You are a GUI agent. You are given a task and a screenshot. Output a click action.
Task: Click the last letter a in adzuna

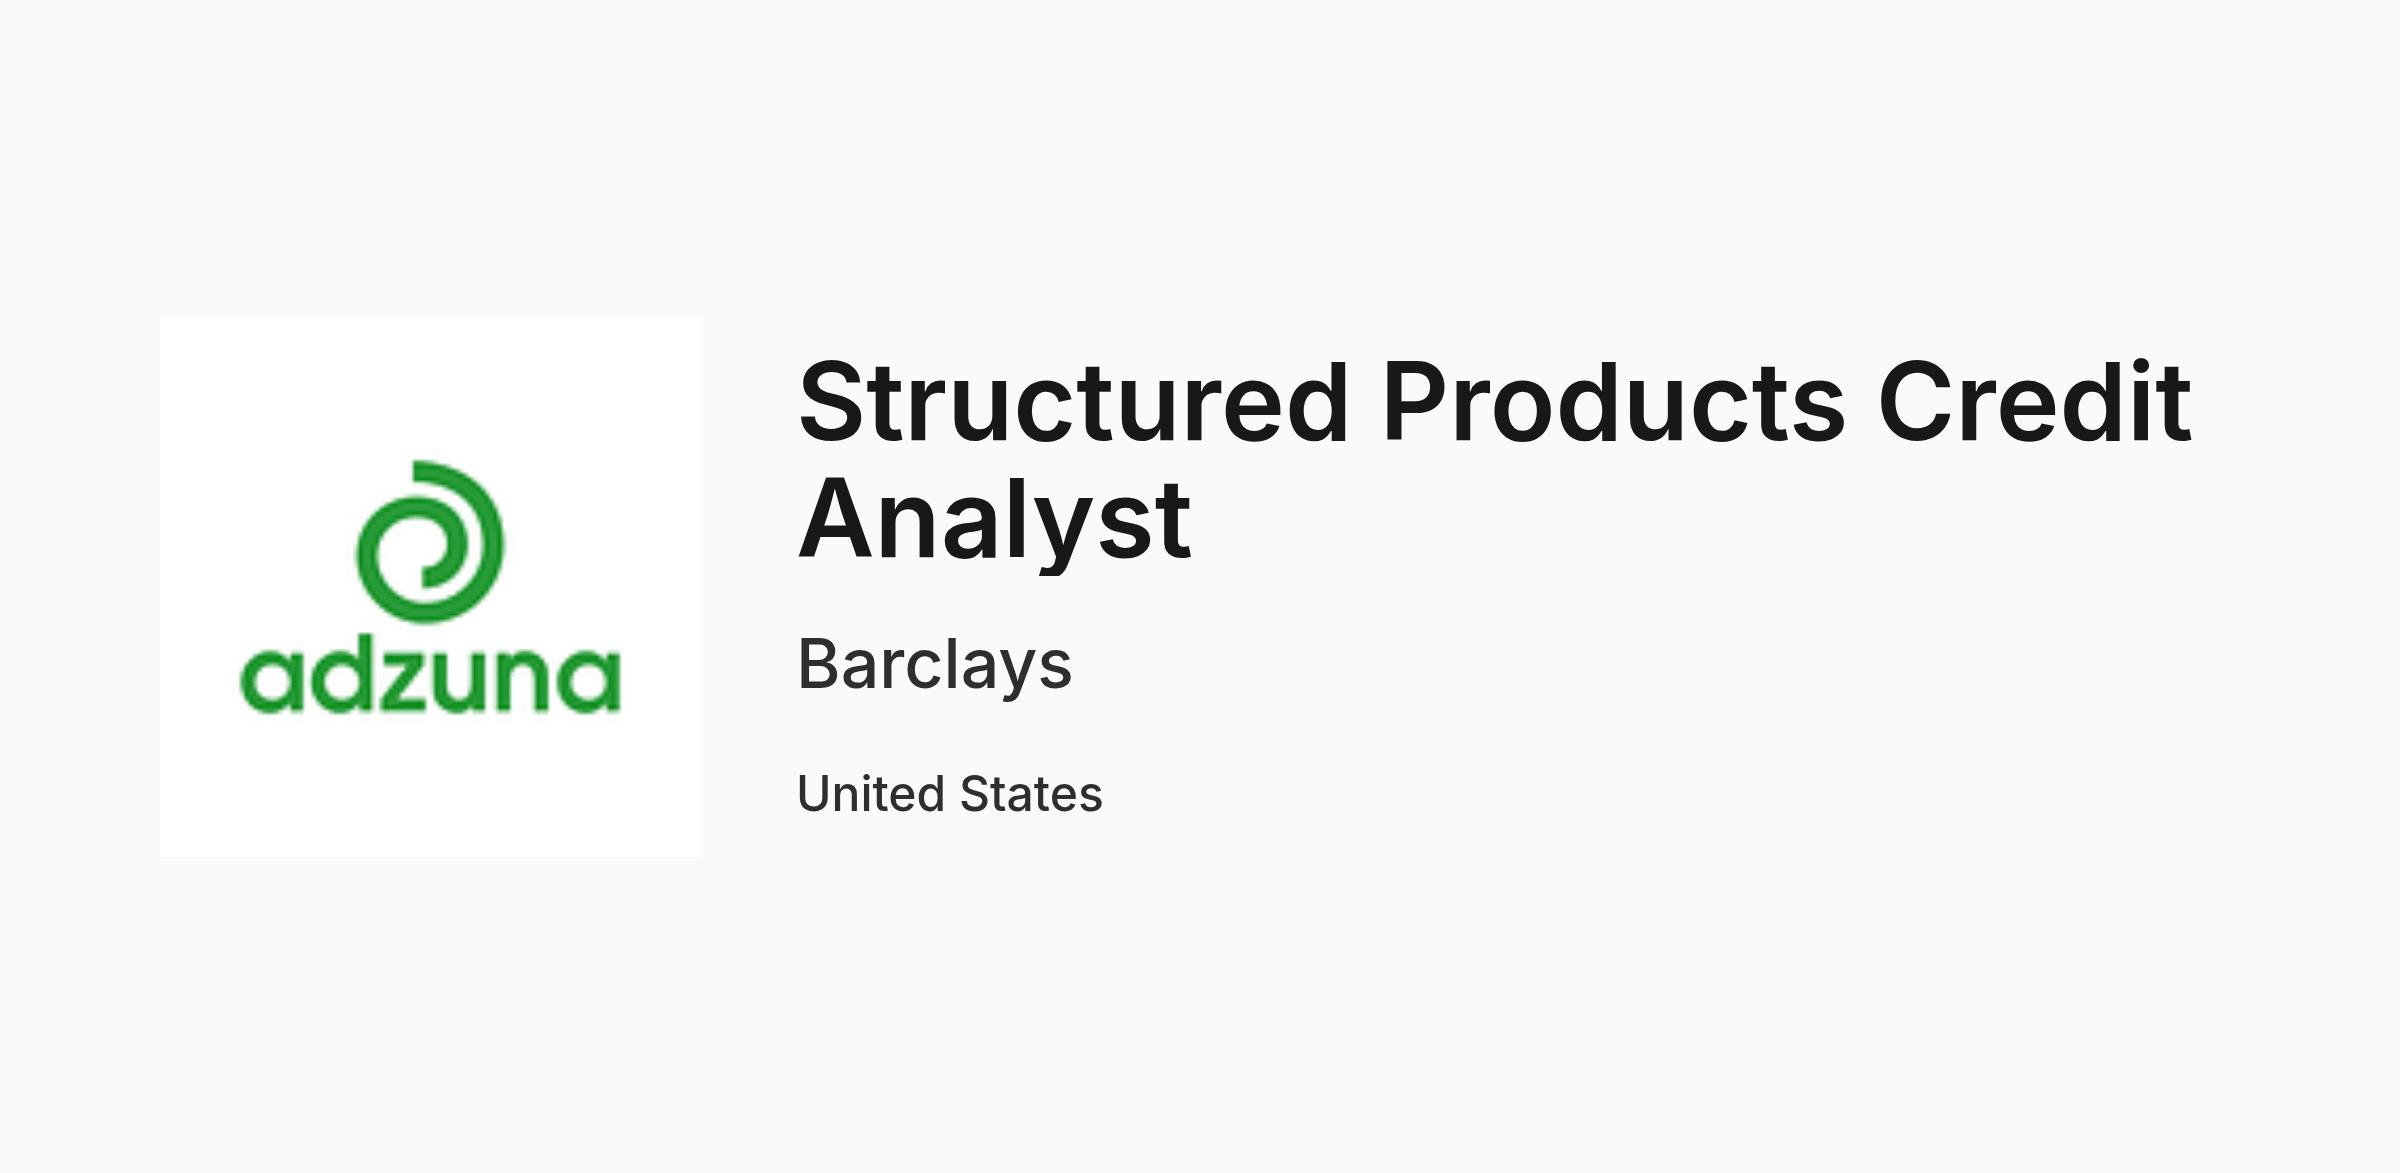(x=594, y=684)
